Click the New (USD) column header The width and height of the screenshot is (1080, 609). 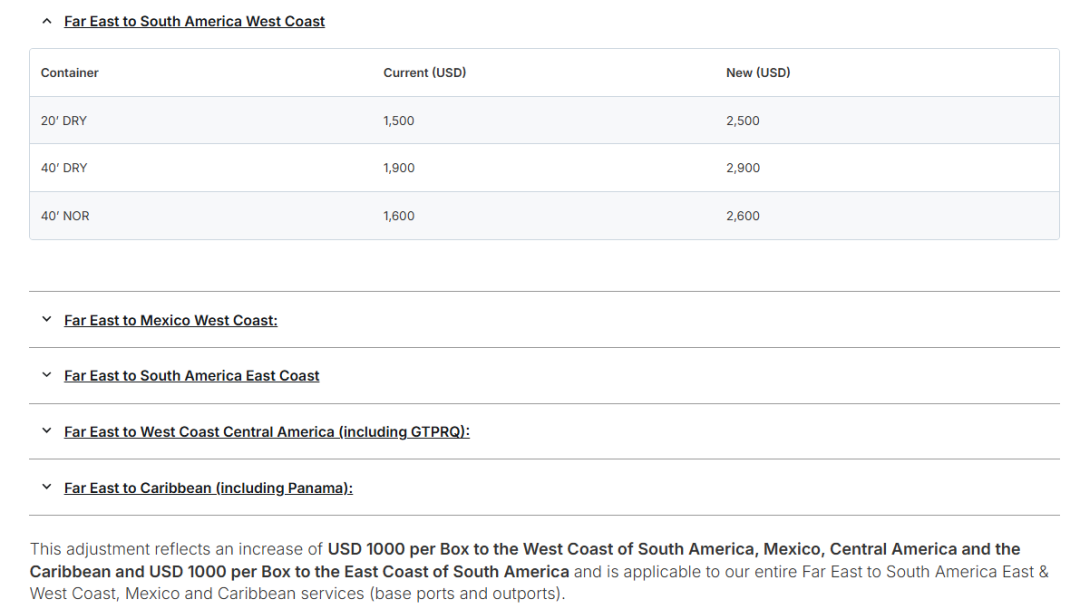click(758, 73)
